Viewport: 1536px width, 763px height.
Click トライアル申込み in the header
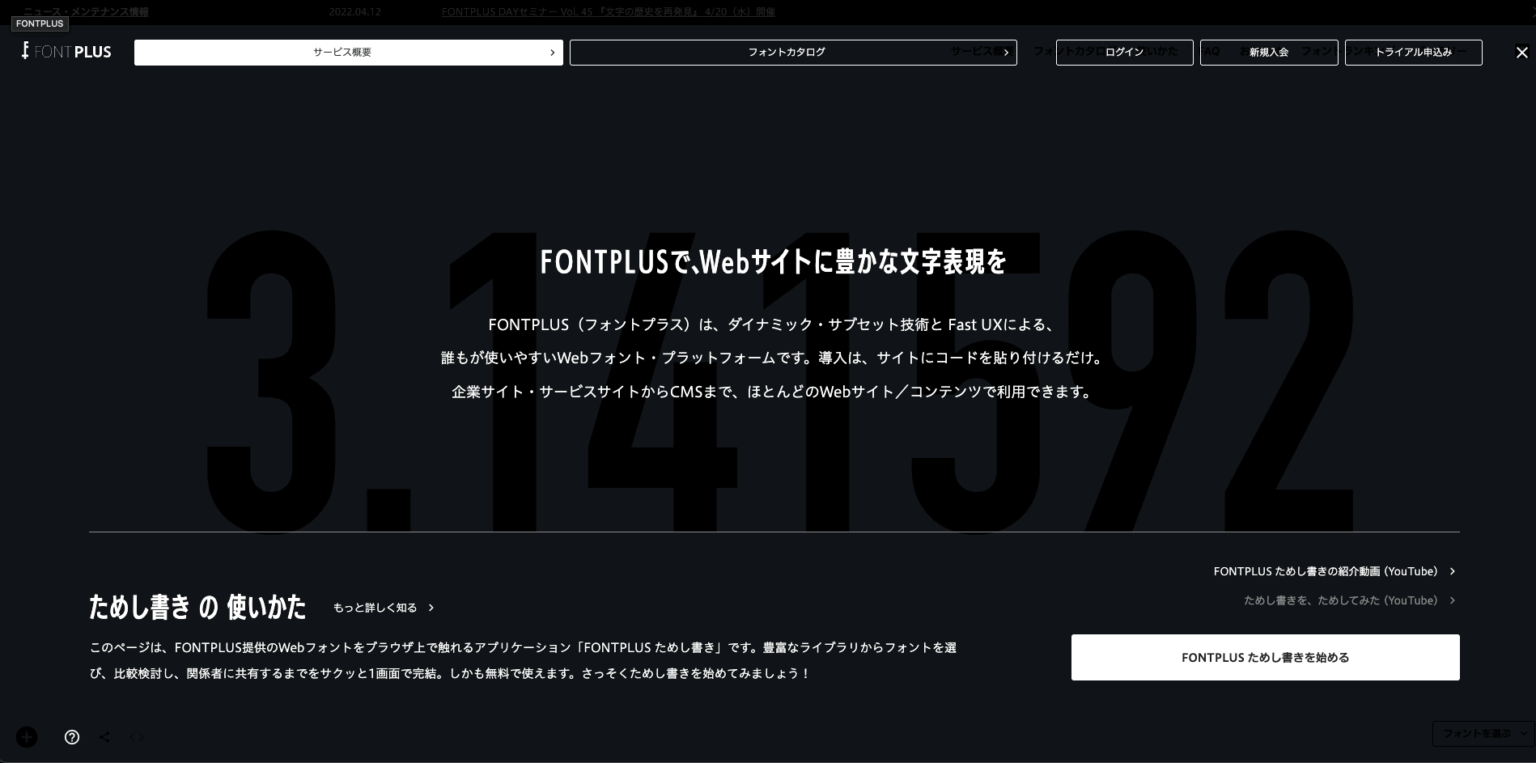[1411, 52]
